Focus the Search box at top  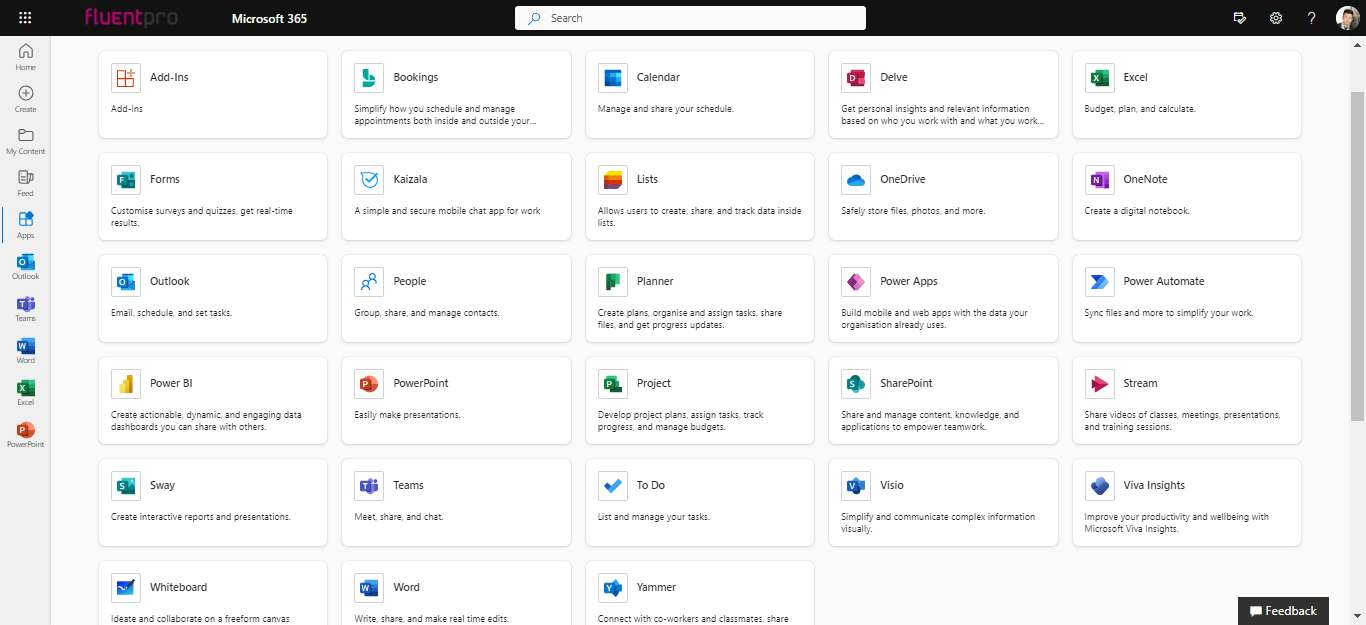(x=690, y=18)
